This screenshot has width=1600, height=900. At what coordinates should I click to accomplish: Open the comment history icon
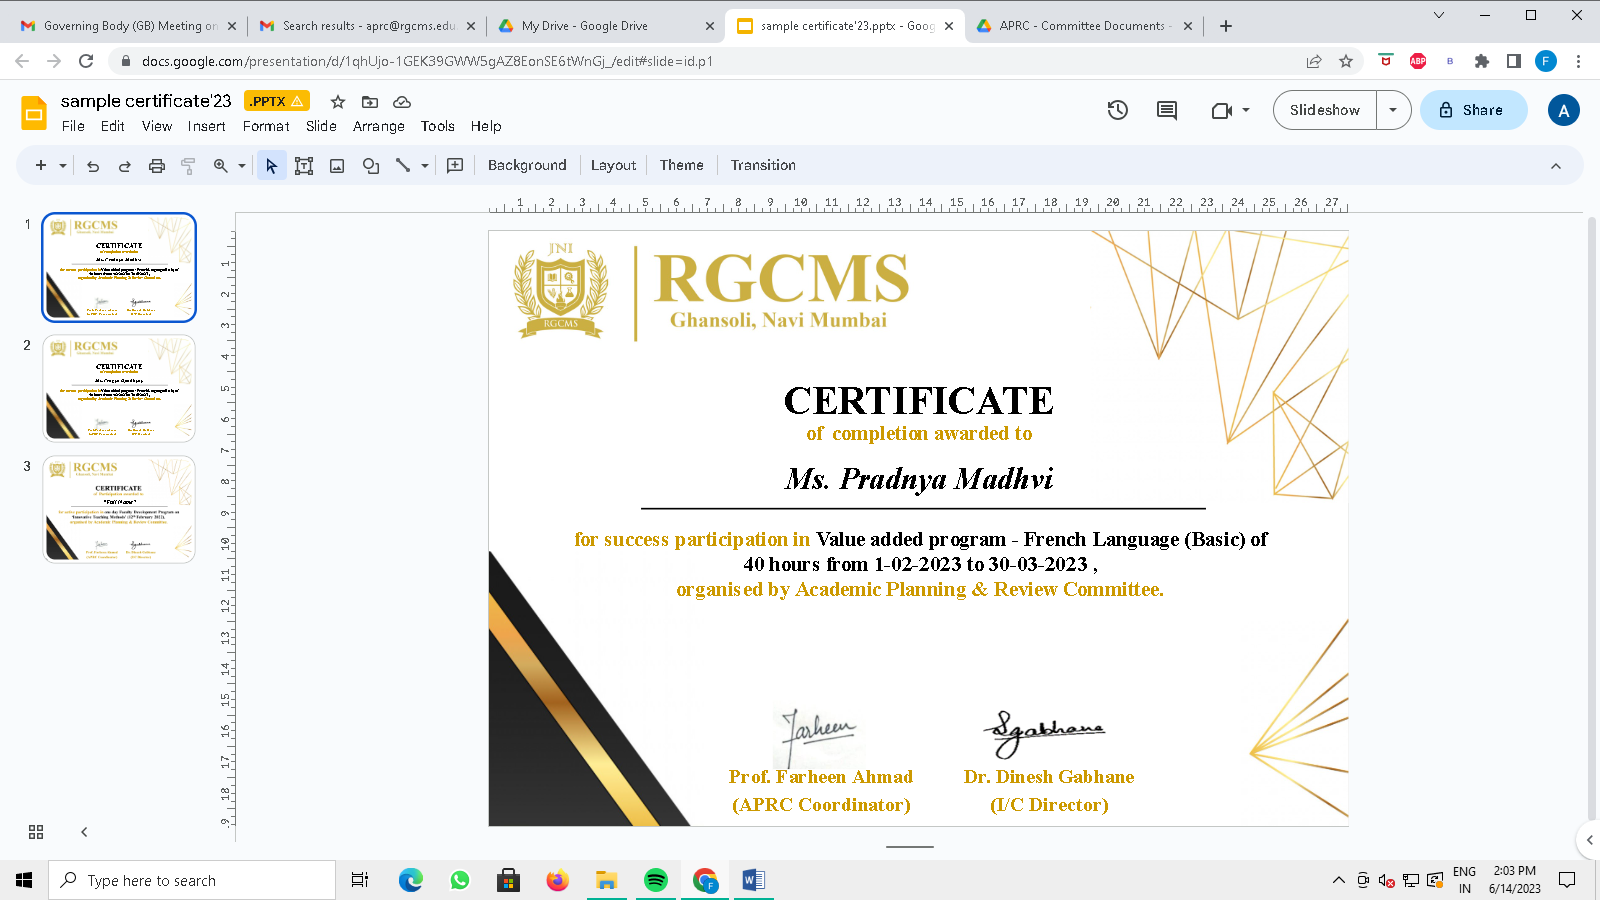(x=1167, y=110)
